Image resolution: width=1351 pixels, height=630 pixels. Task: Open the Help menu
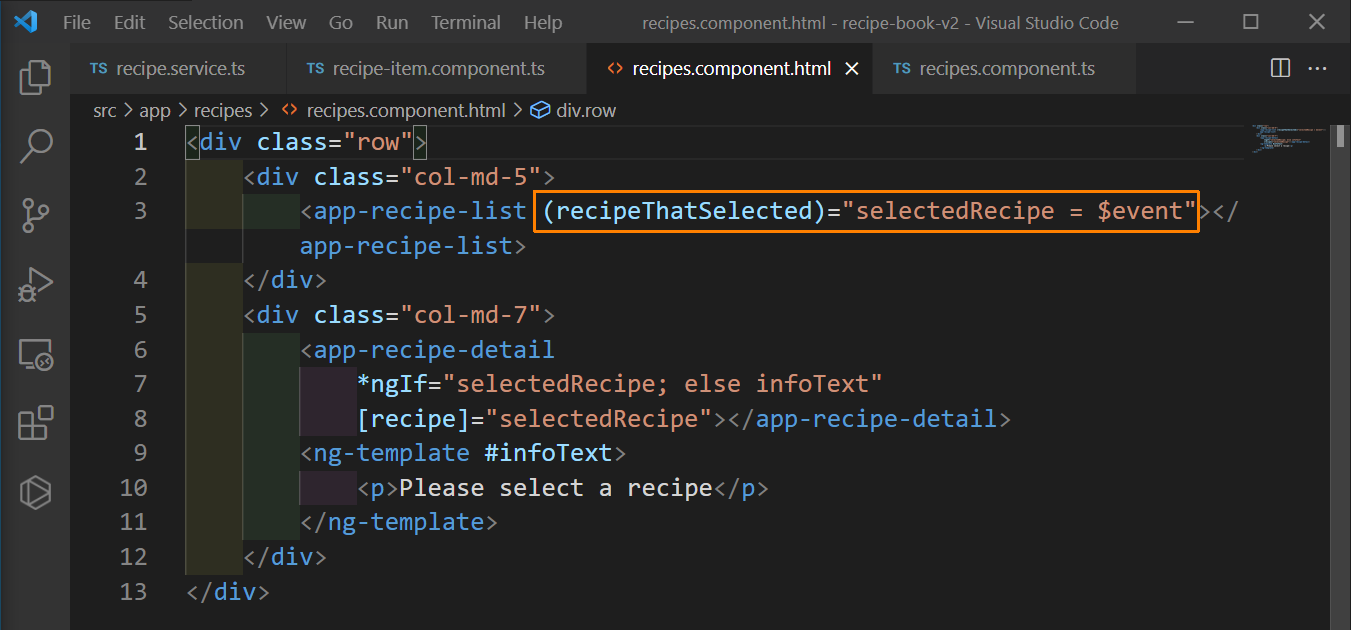pos(543,22)
